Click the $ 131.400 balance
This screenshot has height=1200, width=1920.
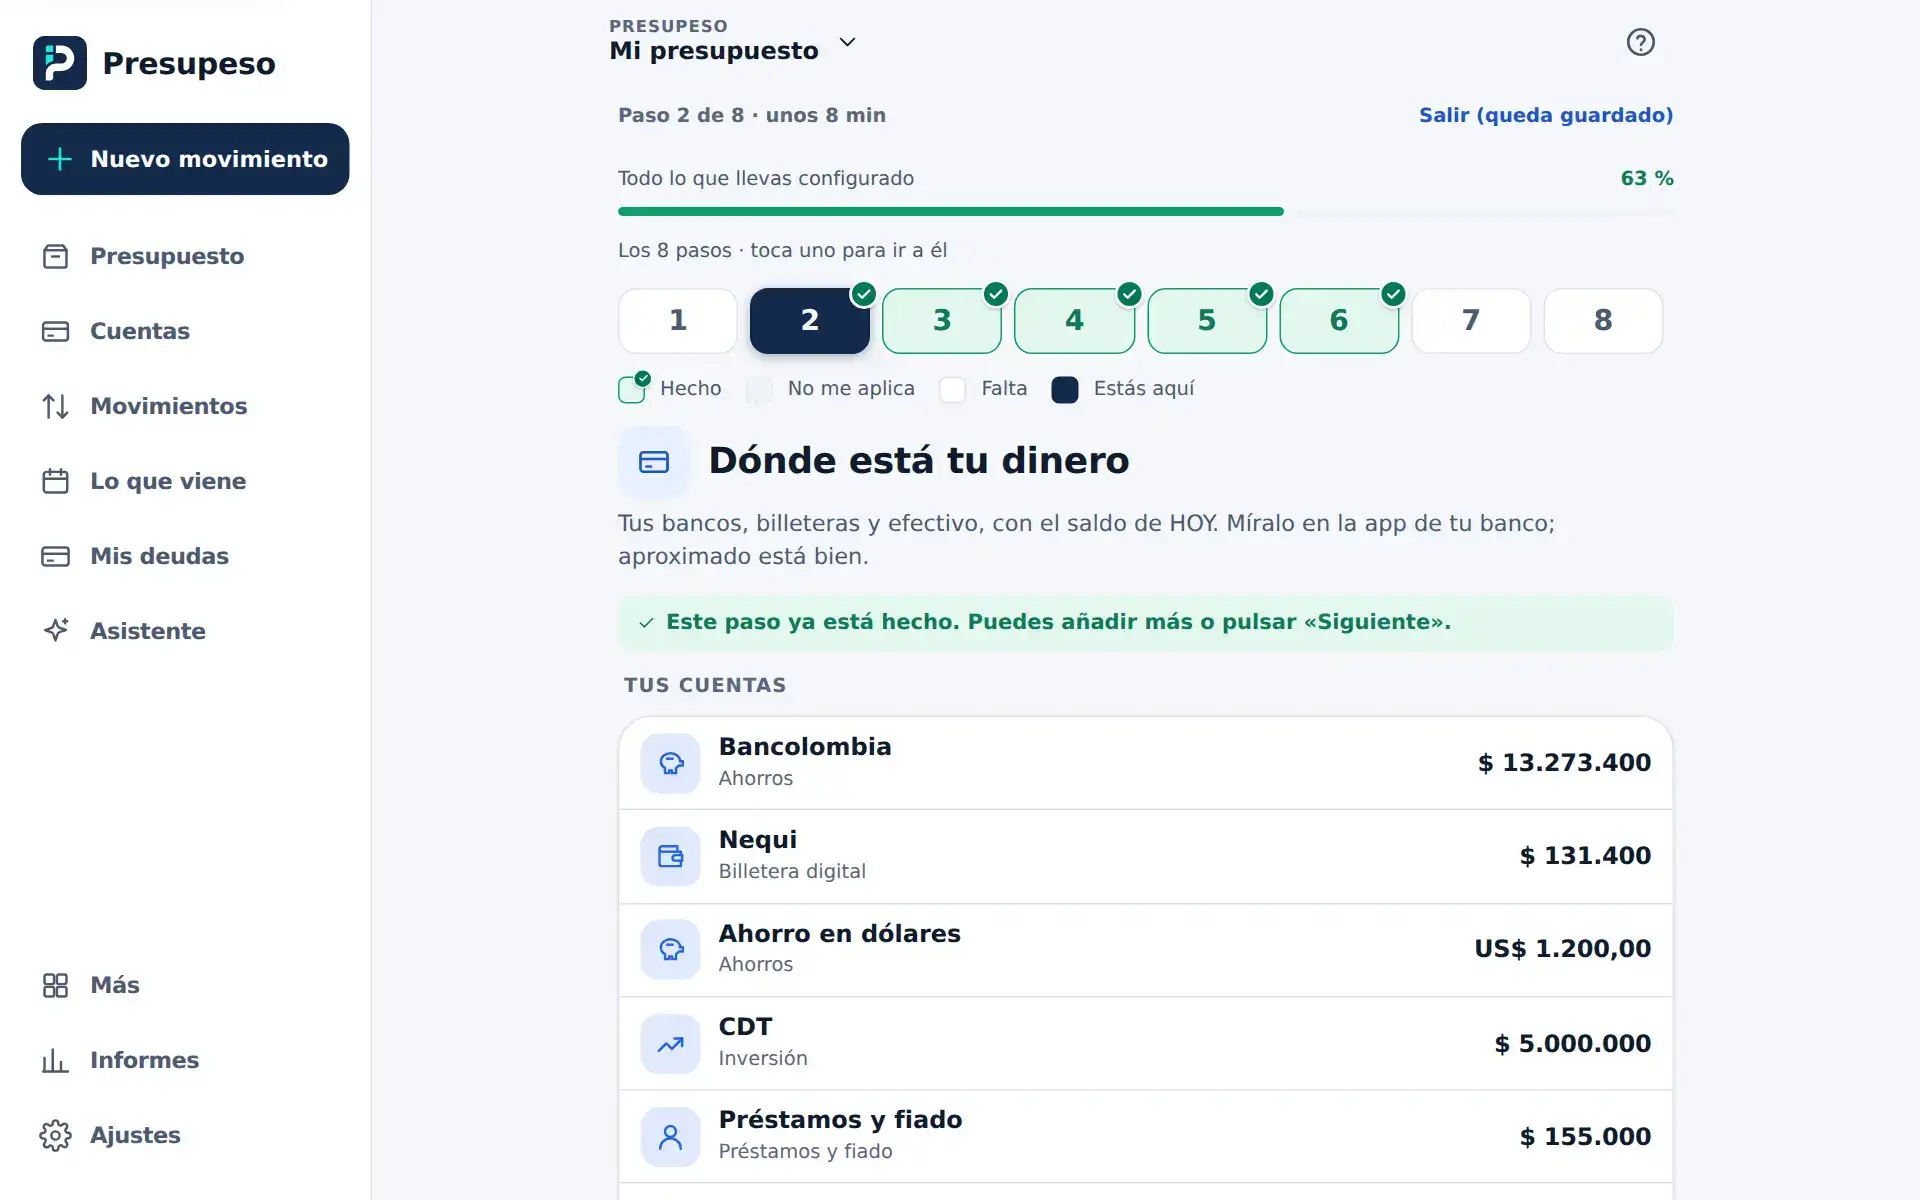(1585, 856)
